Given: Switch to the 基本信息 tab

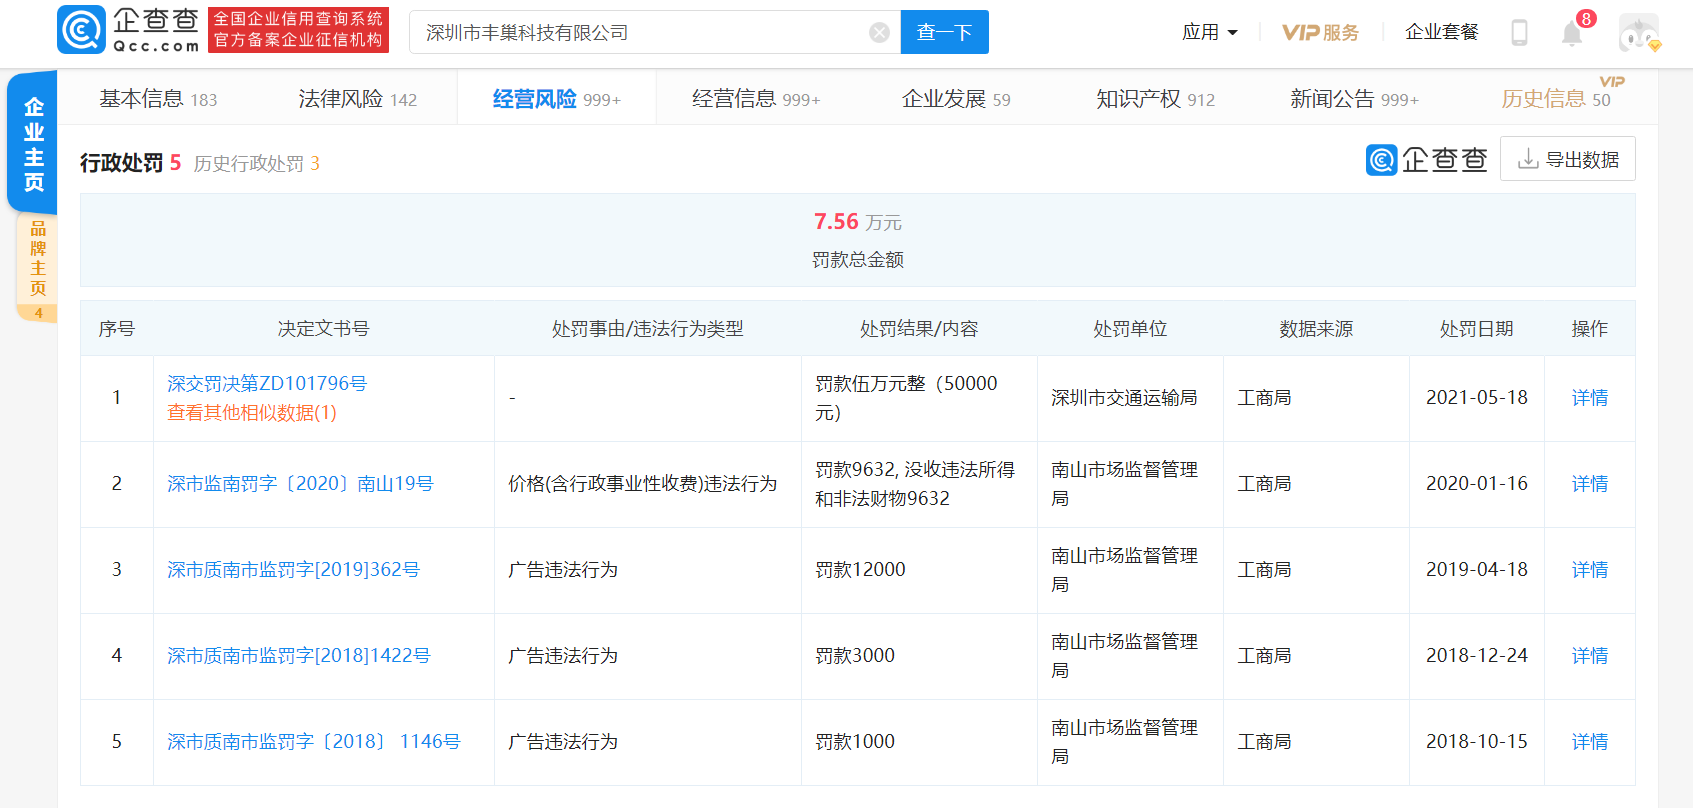Looking at the screenshot, I should (x=158, y=99).
